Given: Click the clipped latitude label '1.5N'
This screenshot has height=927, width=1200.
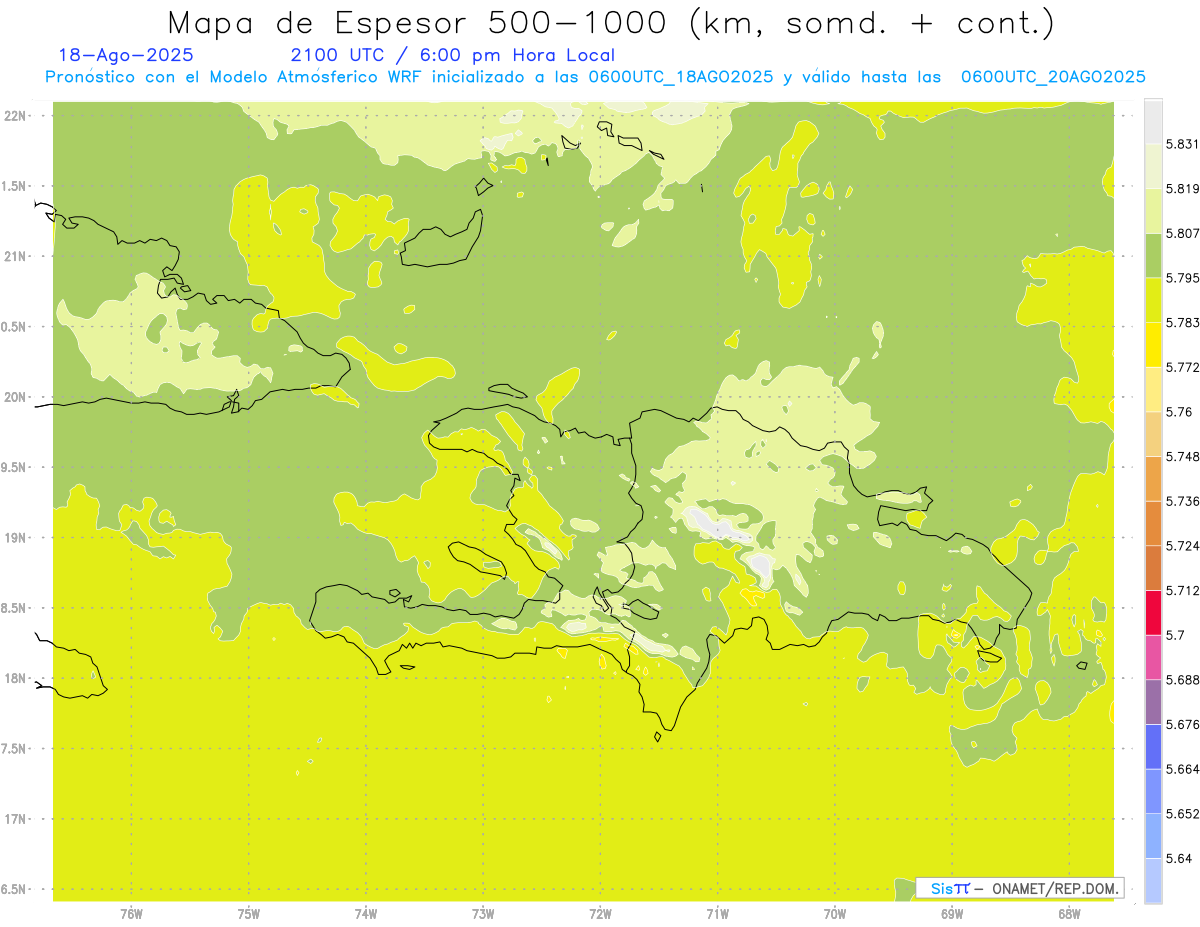Looking at the screenshot, I should point(16,187).
